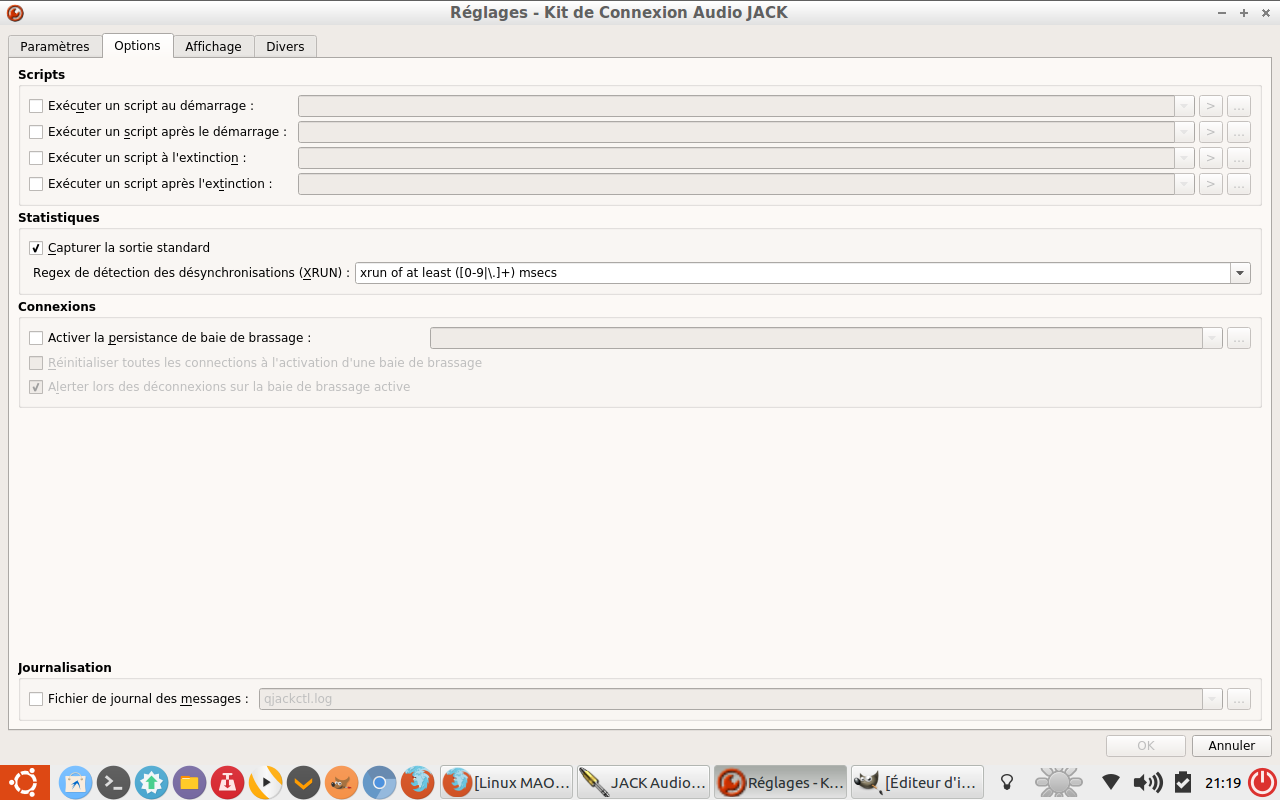
Task: Expand the startup script dropdown arrow
Action: [1185, 106]
